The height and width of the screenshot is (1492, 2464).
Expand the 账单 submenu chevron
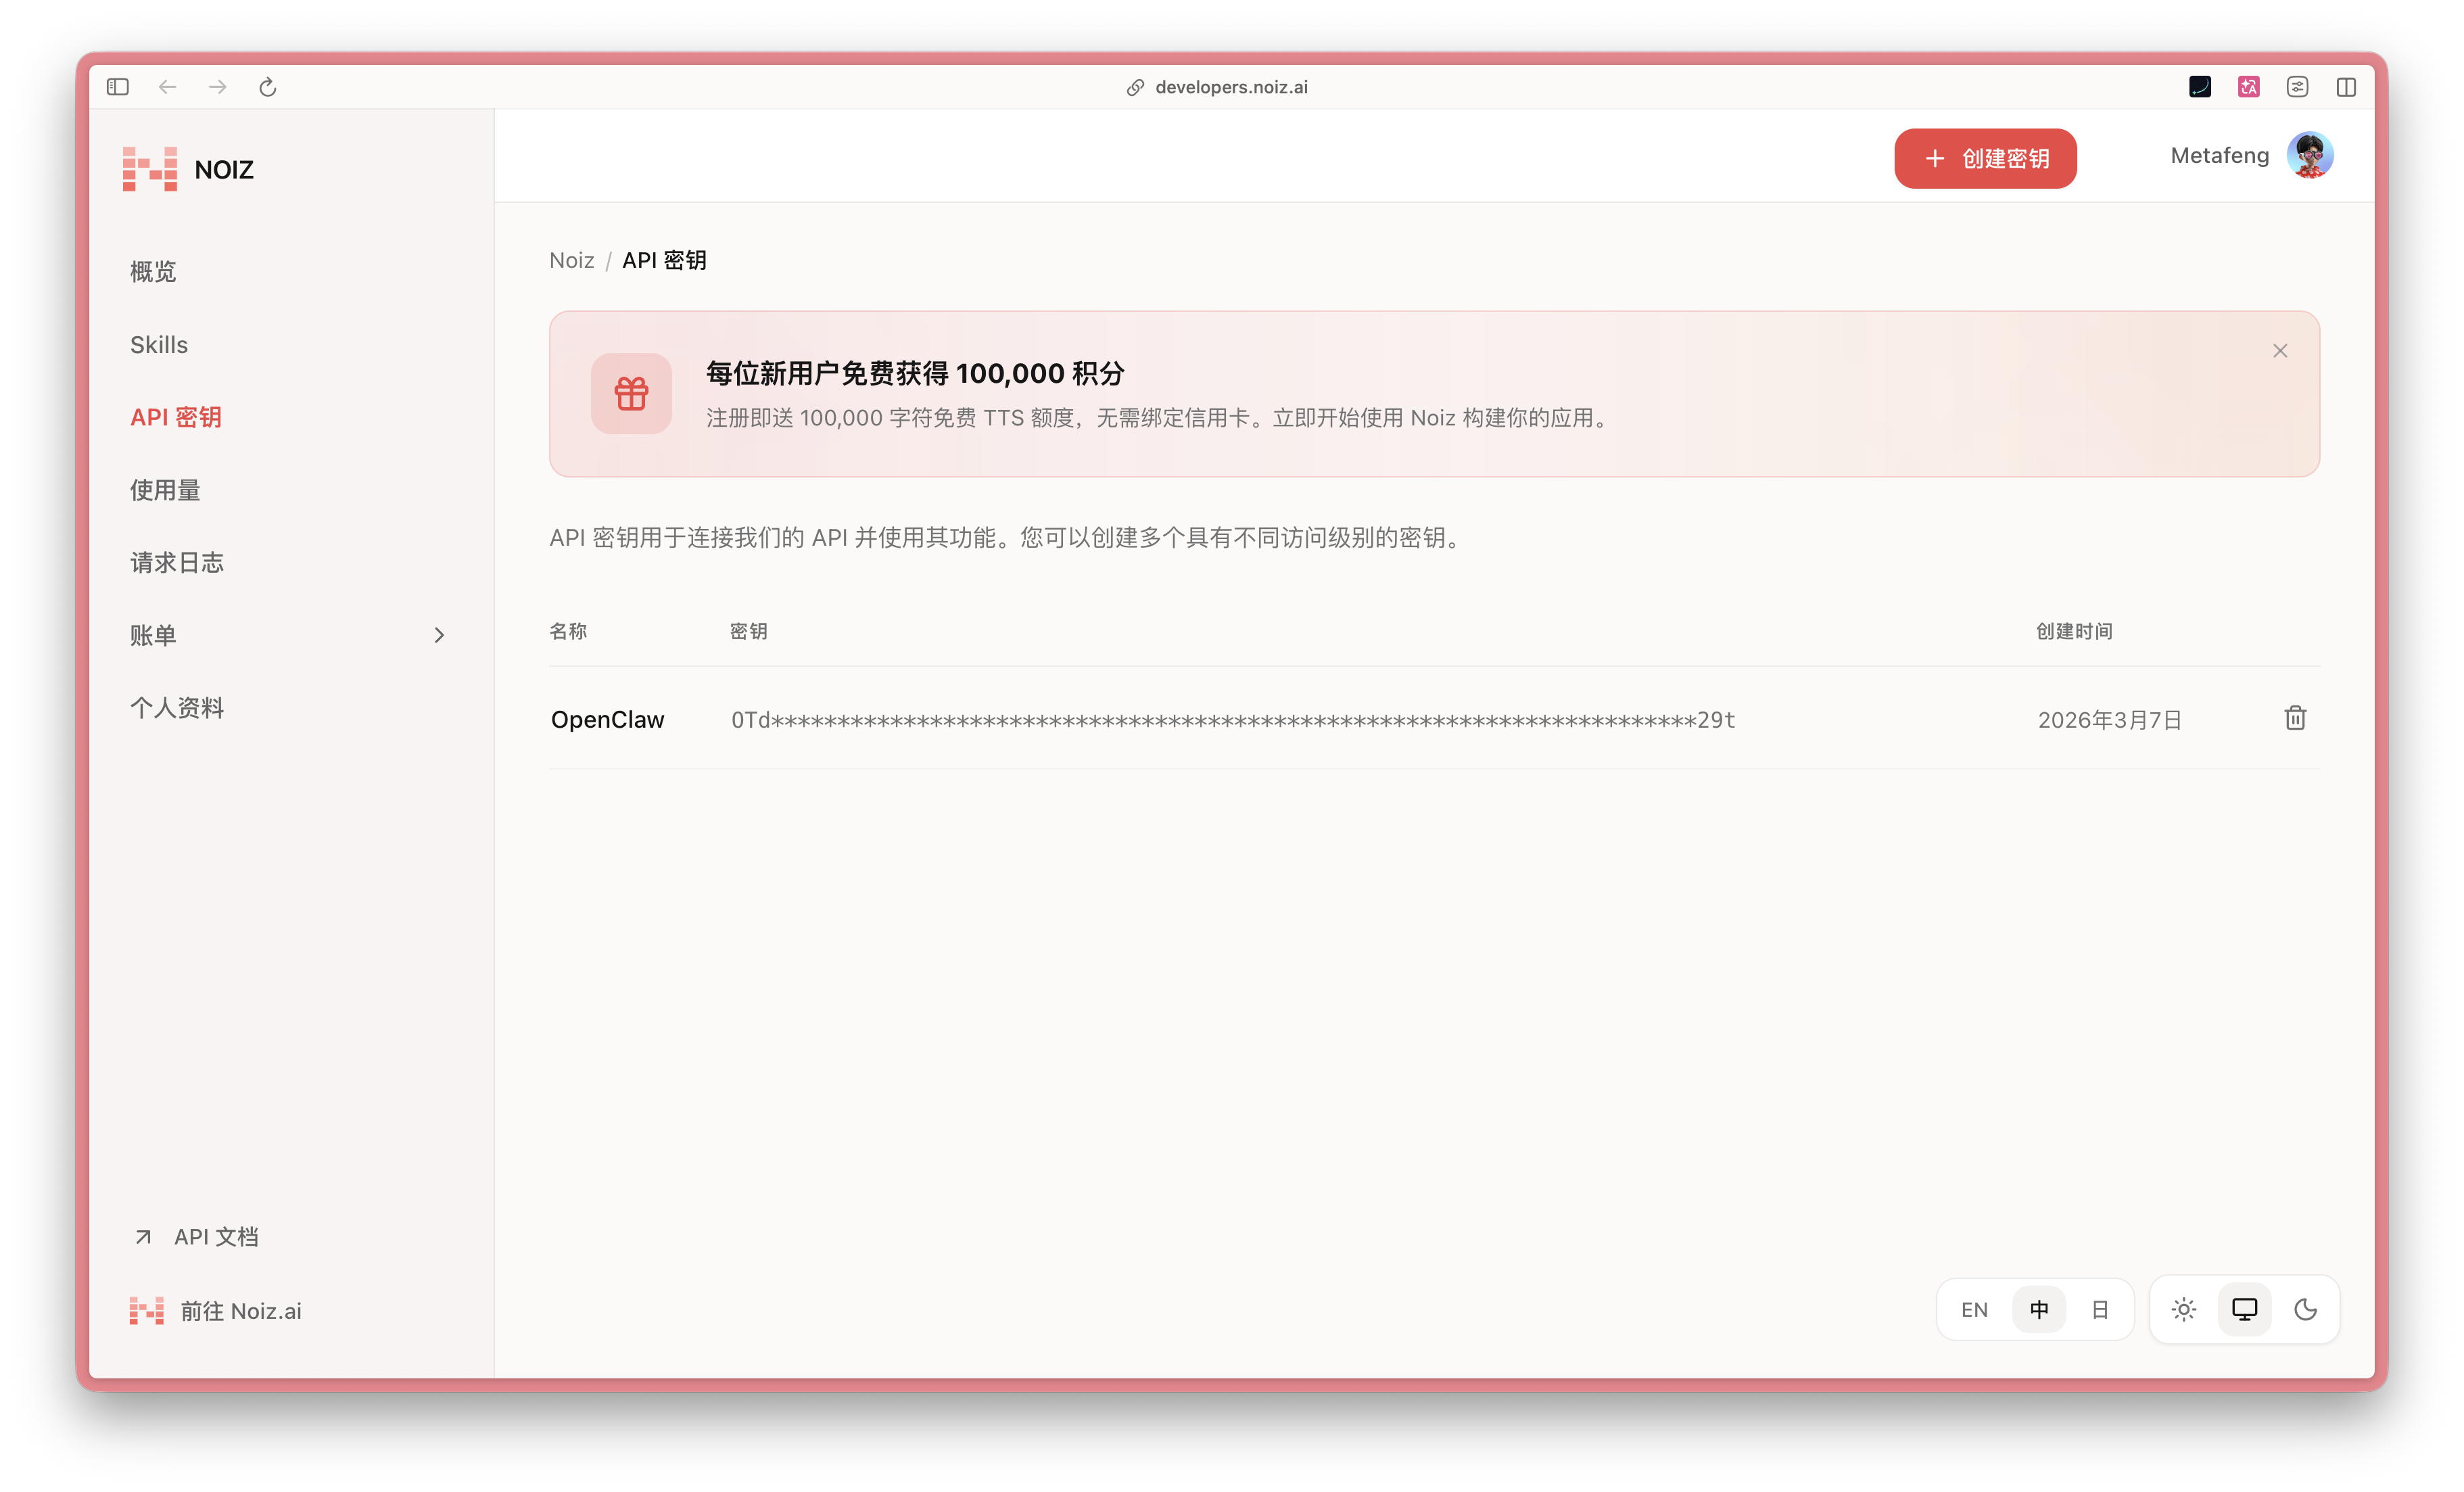pos(439,635)
